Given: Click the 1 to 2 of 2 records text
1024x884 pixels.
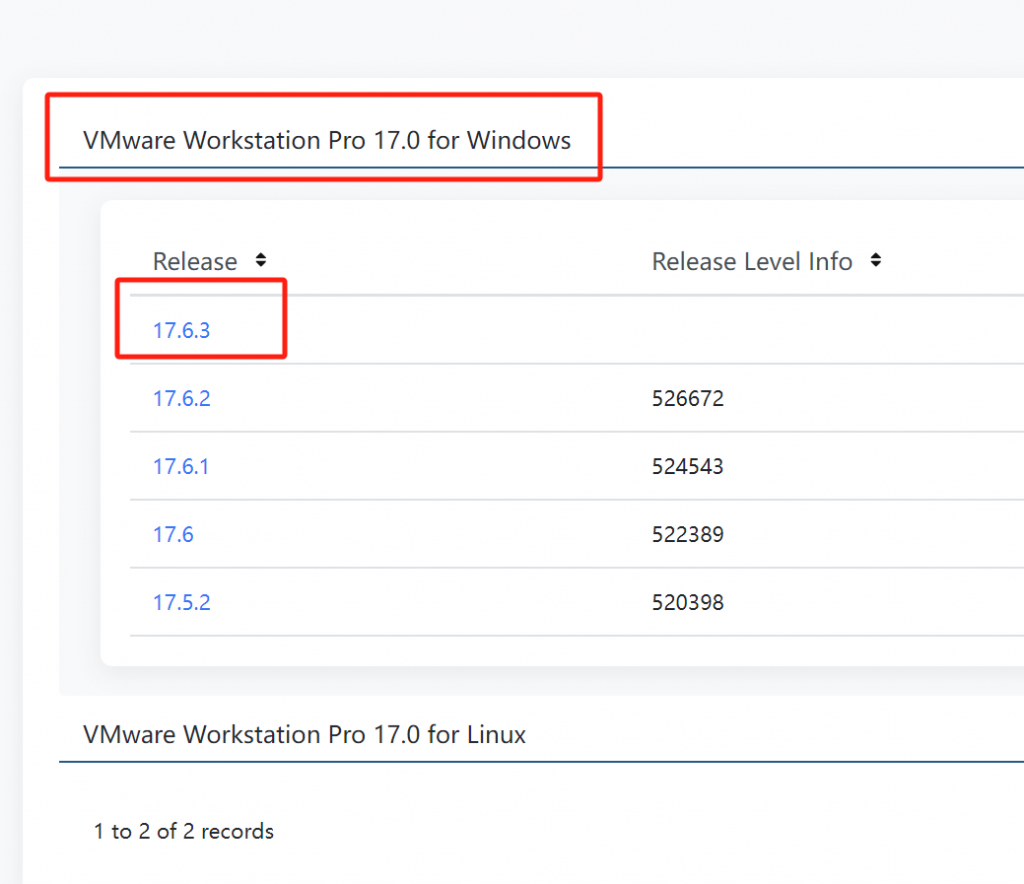Looking at the screenshot, I should pyautogui.click(x=184, y=831).
